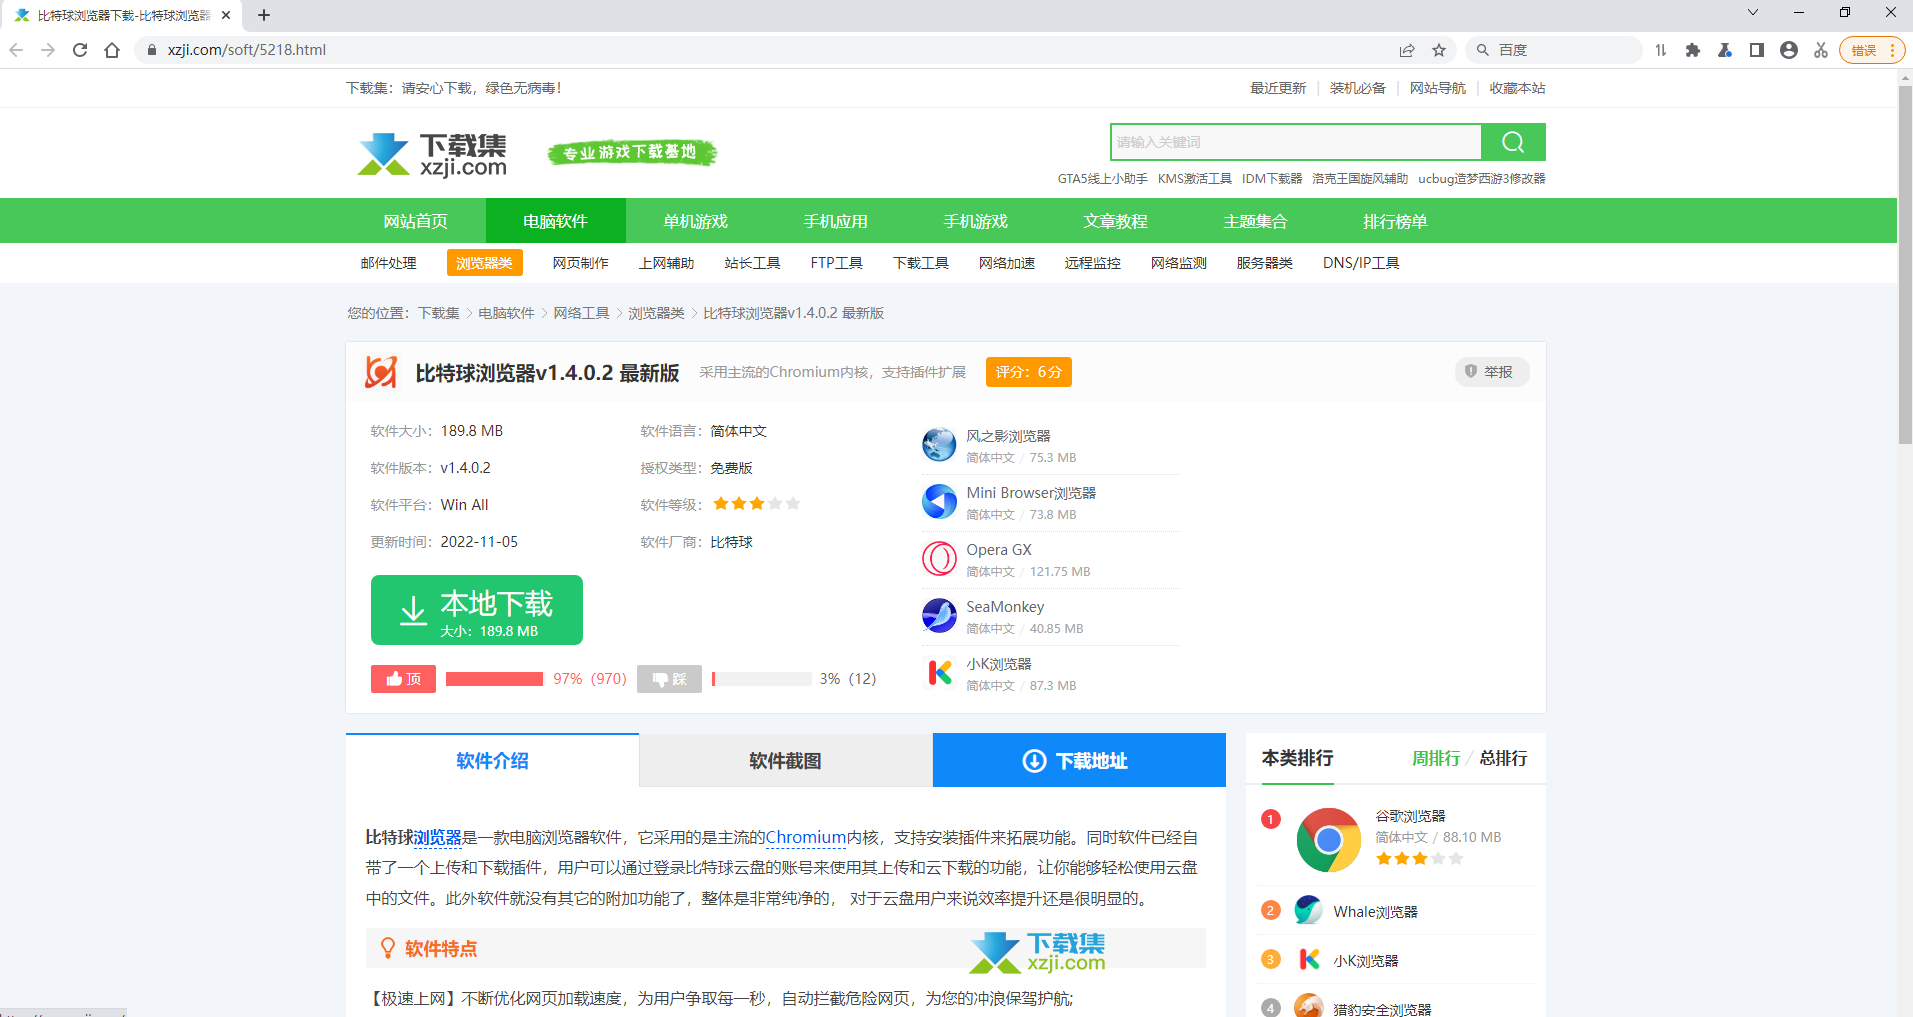Screen dimensions: 1913x1017
Task: Click the share page icon in address bar
Action: 1407,50
